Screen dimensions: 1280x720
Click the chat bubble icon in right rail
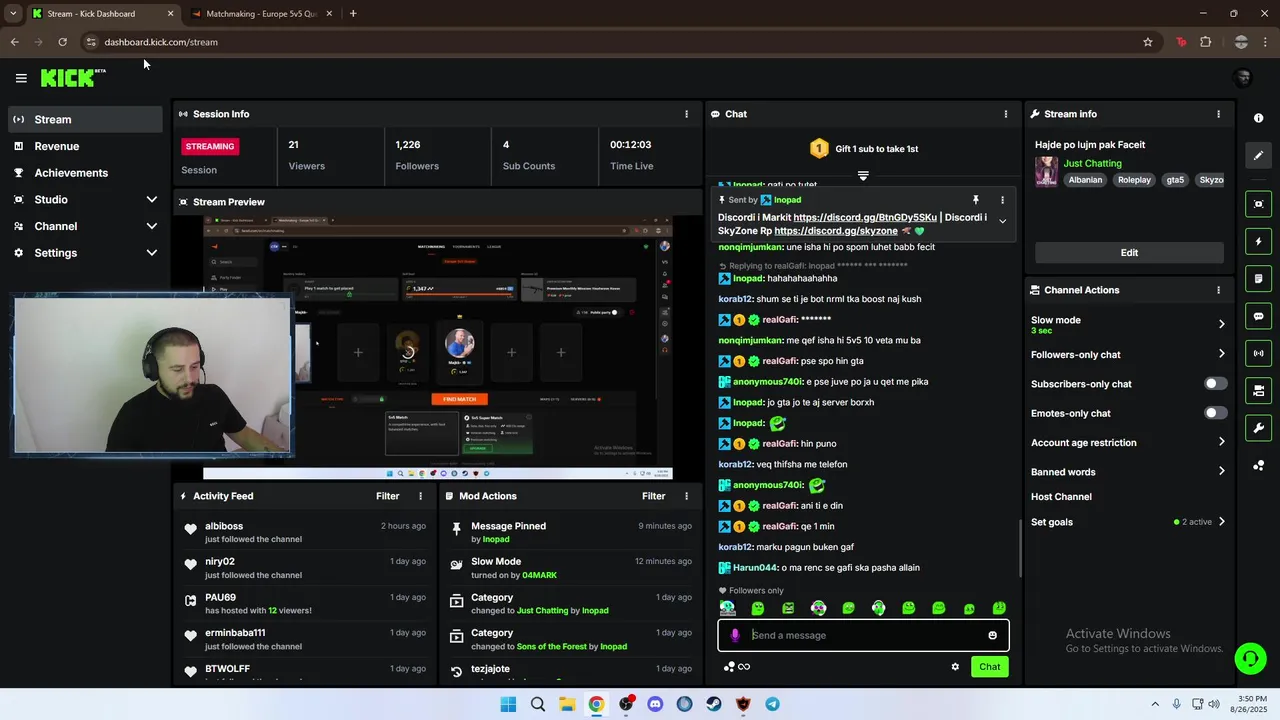click(x=1258, y=316)
